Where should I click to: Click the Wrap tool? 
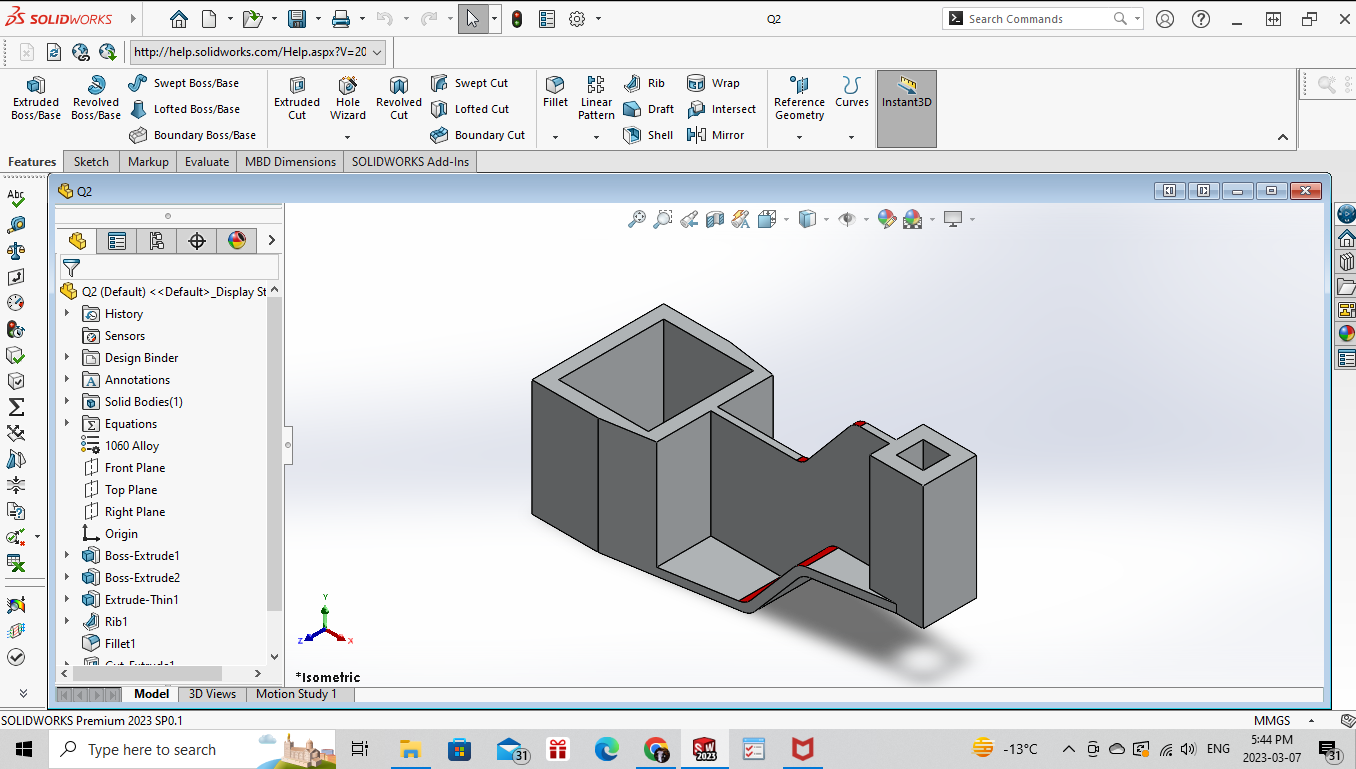[713, 83]
